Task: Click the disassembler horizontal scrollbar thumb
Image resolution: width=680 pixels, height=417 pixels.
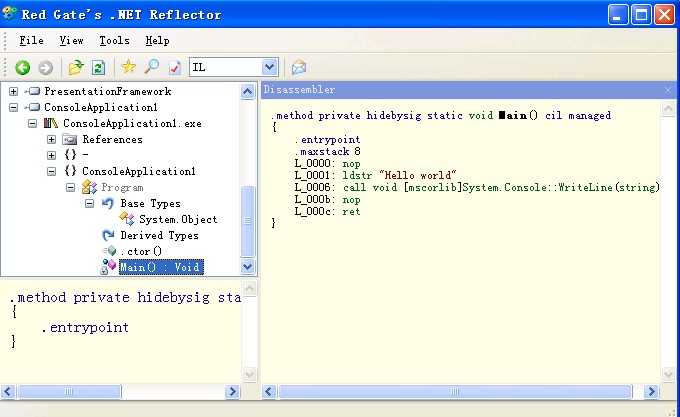Action: pos(454,392)
